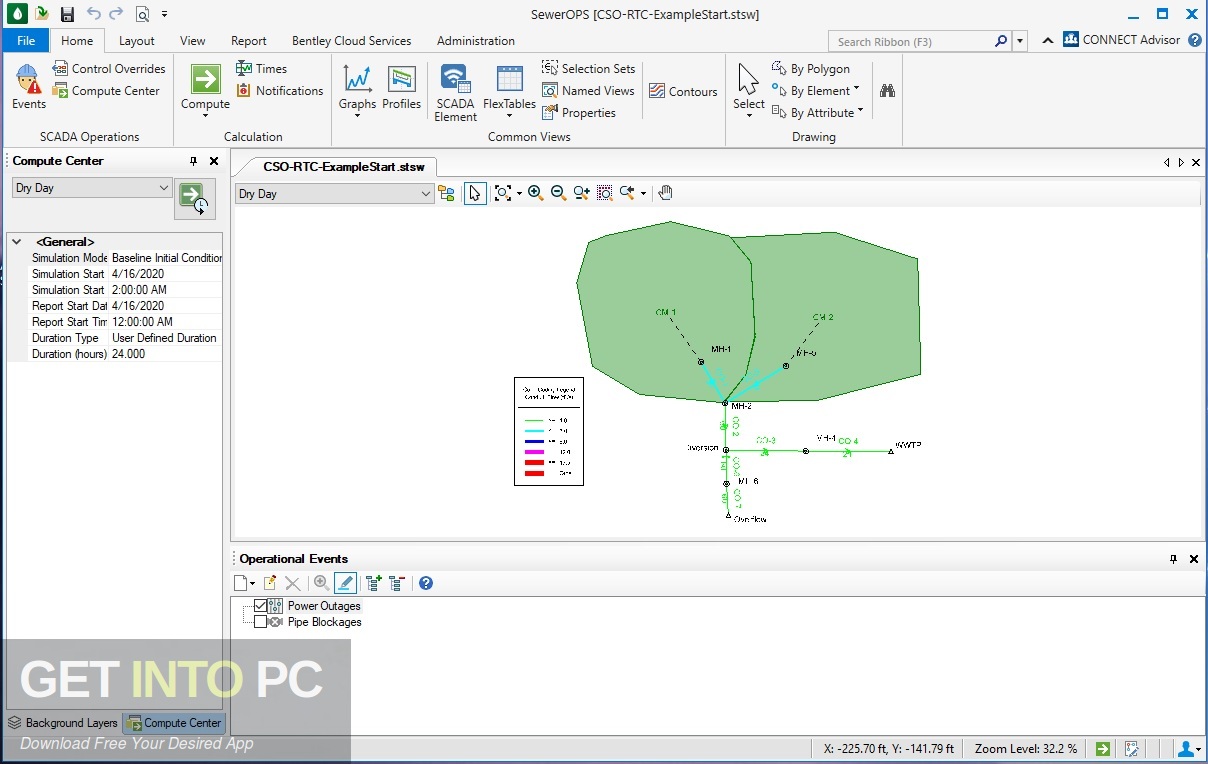Open the Times dialog

(262, 69)
